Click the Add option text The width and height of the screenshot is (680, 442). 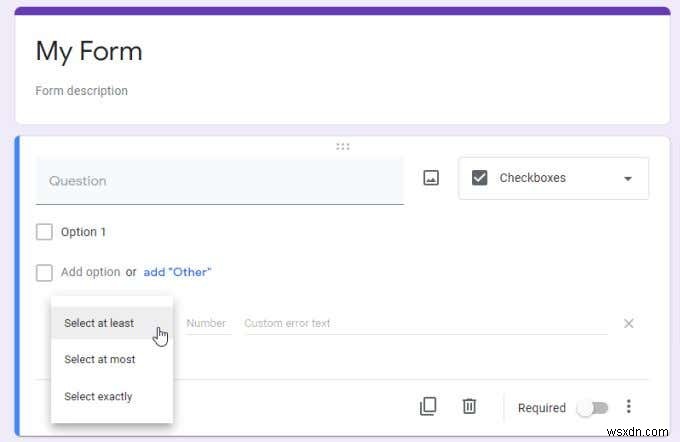[x=90, y=272]
